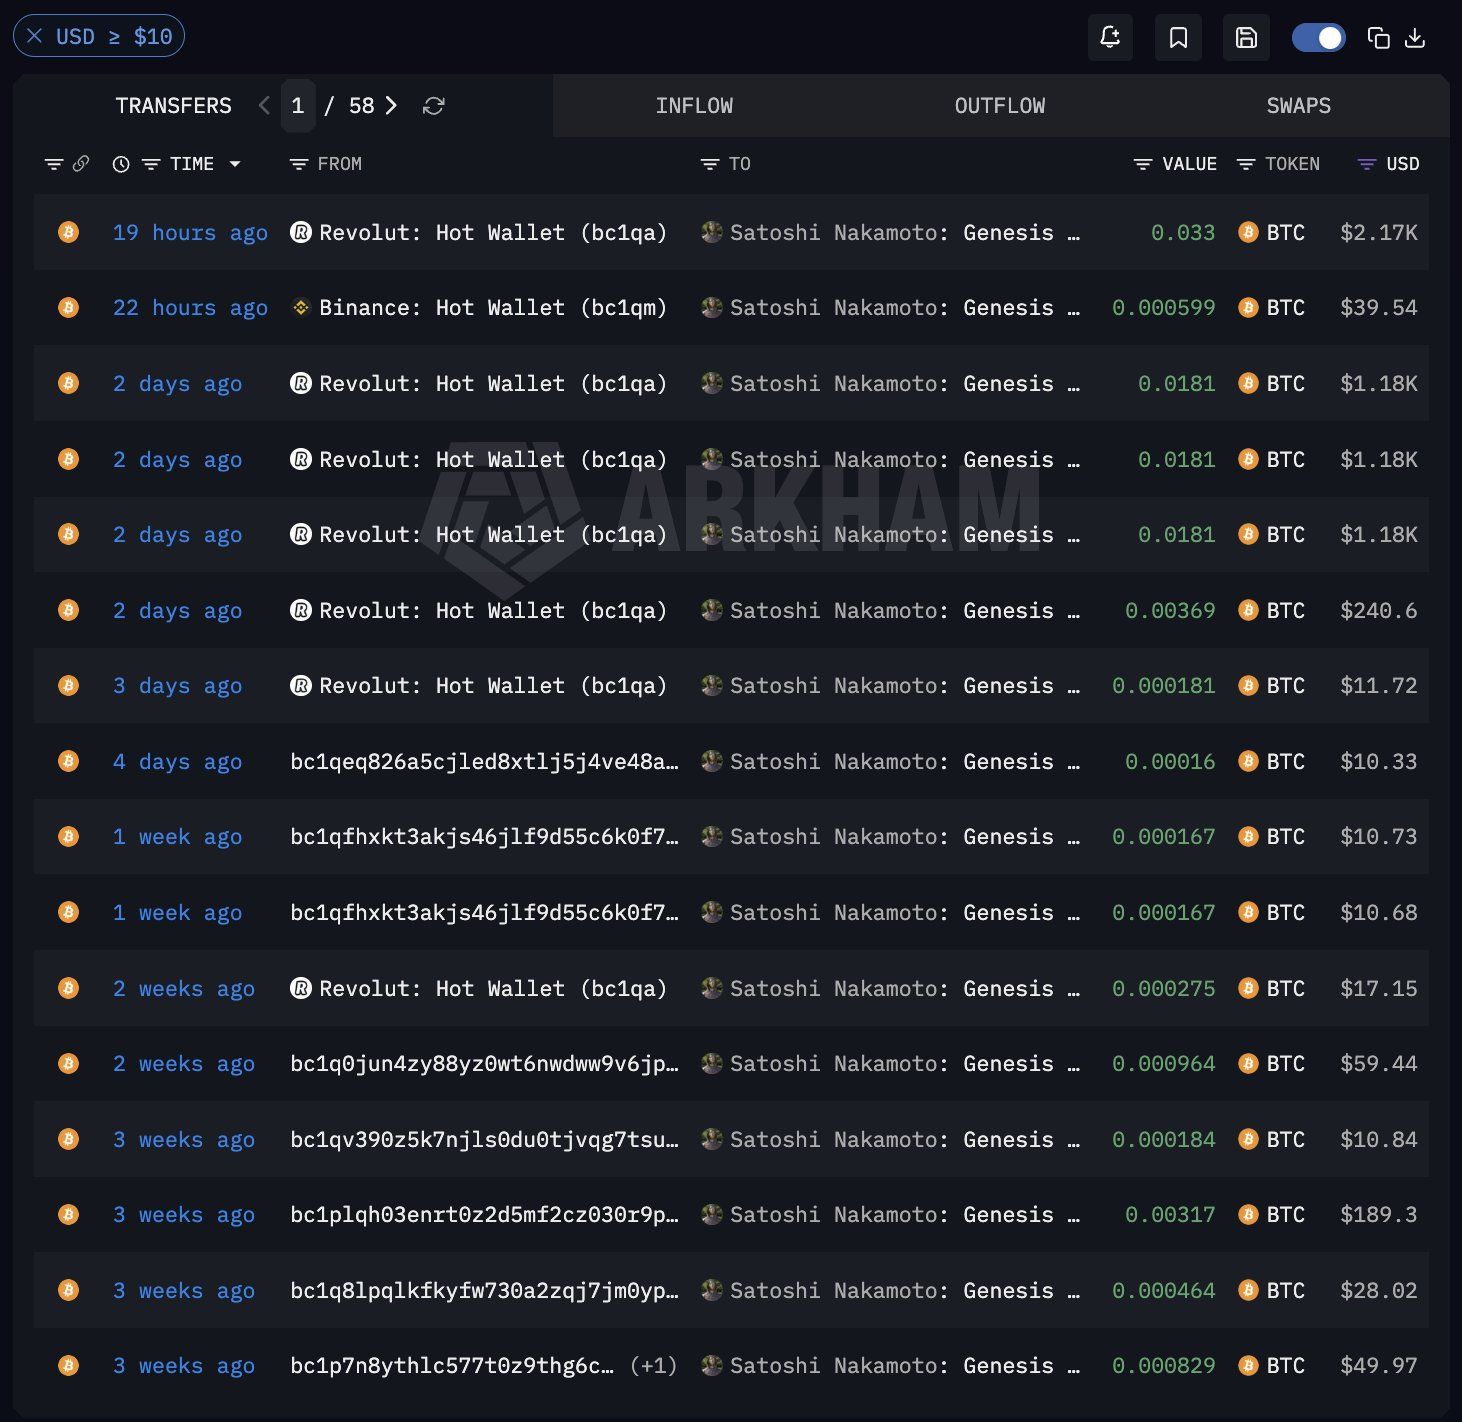Click the Satoshi avatar in the $11.72 row
This screenshot has height=1422, width=1462.
[x=712, y=686]
